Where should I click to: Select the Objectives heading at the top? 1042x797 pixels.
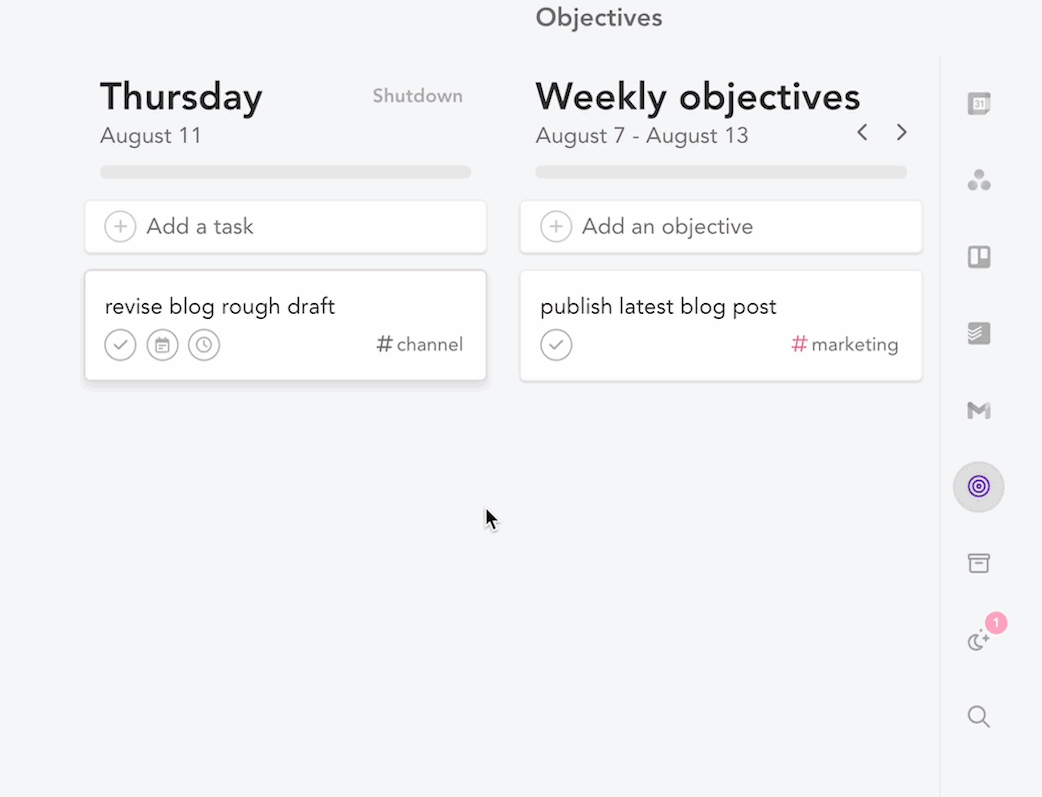point(599,17)
